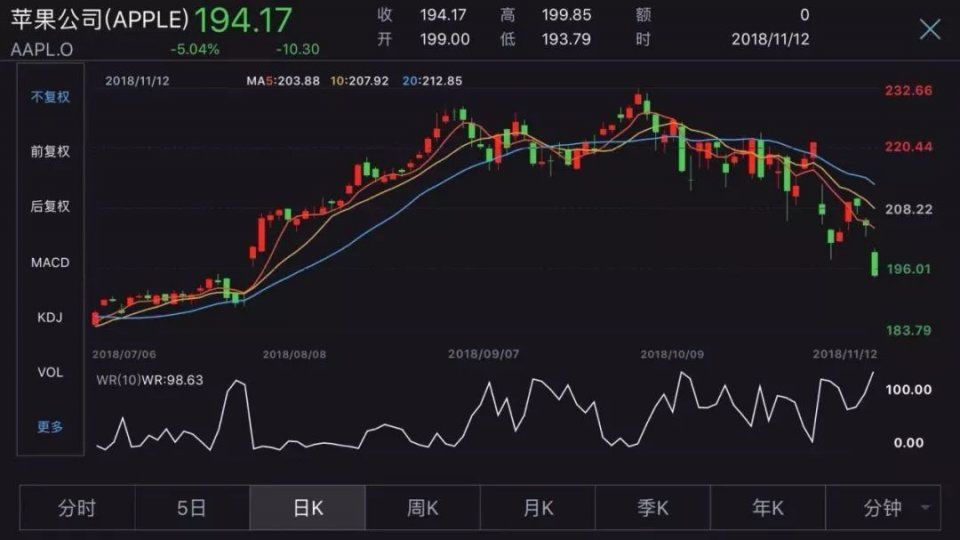Click the MA20 212.85 legend value
This screenshot has width=960, height=540.
[432, 81]
